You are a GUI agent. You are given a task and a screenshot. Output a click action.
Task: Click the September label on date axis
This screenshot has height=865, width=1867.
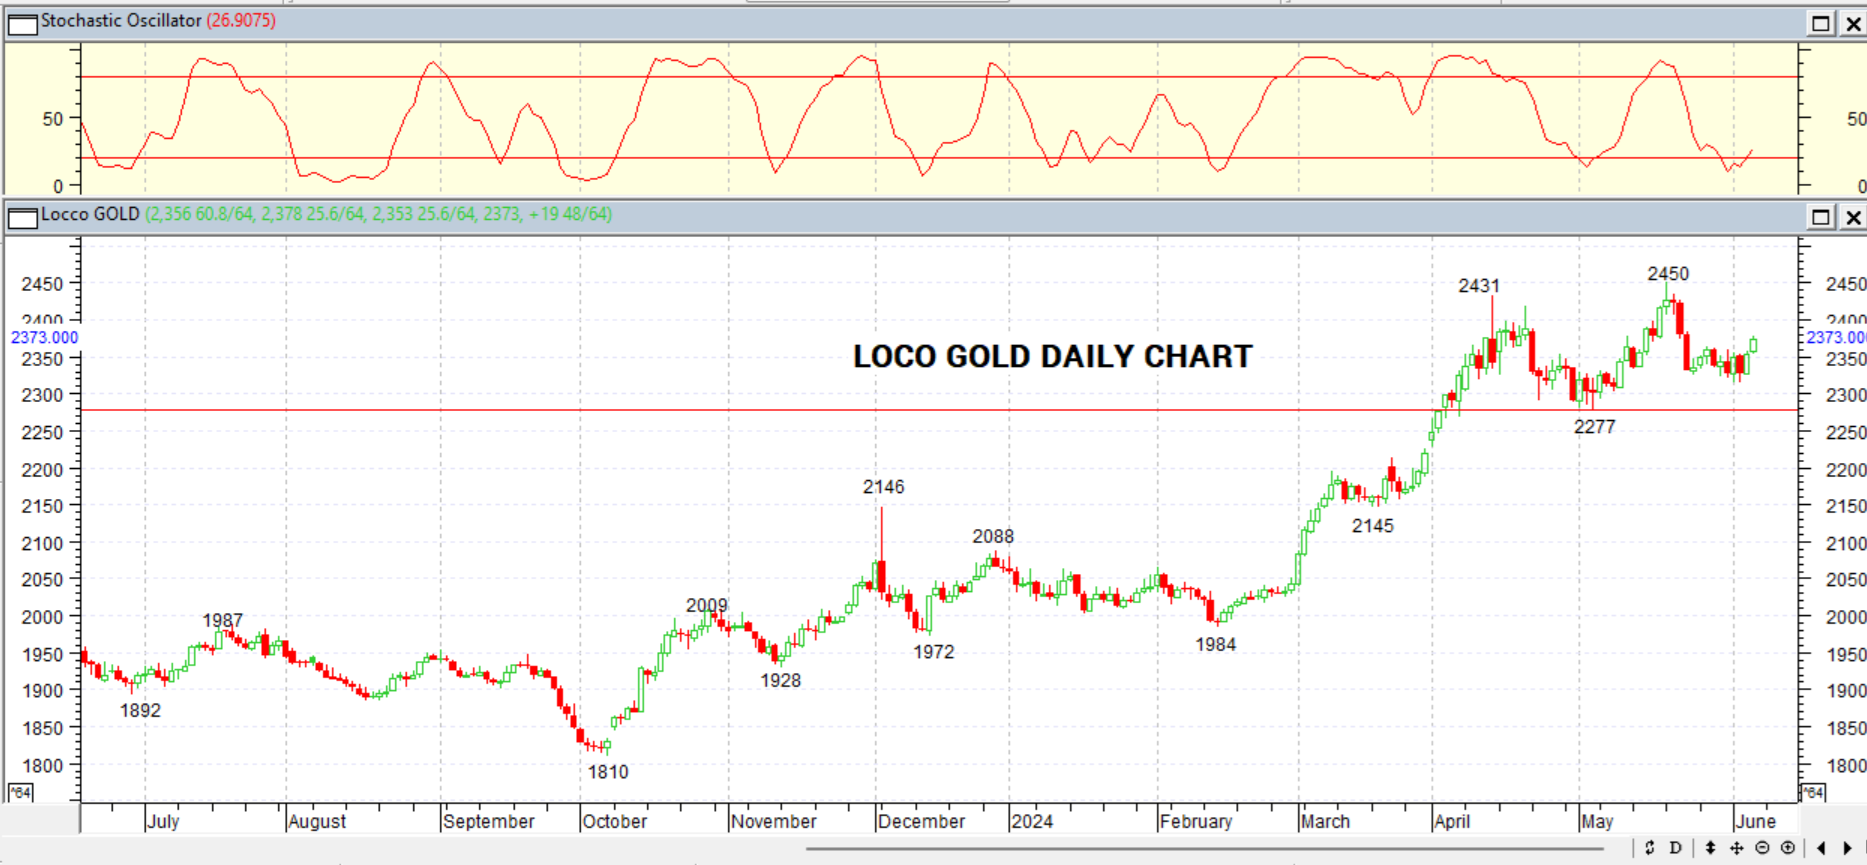point(489,821)
